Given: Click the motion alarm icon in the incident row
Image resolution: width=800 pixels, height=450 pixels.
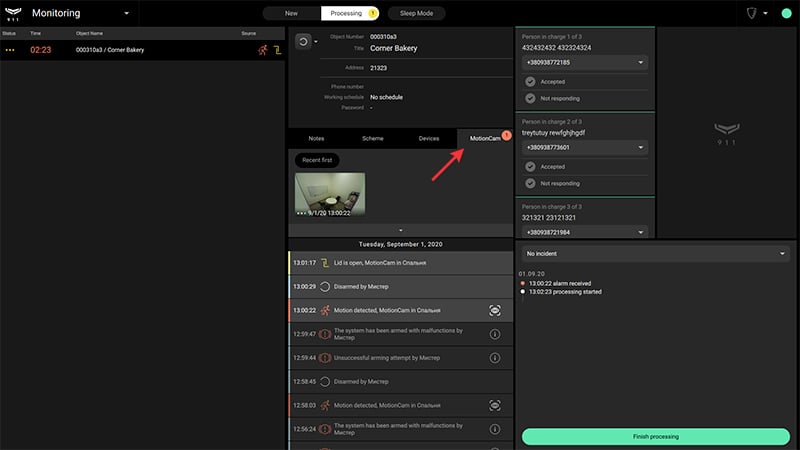Looking at the screenshot, I should click(262, 50).
